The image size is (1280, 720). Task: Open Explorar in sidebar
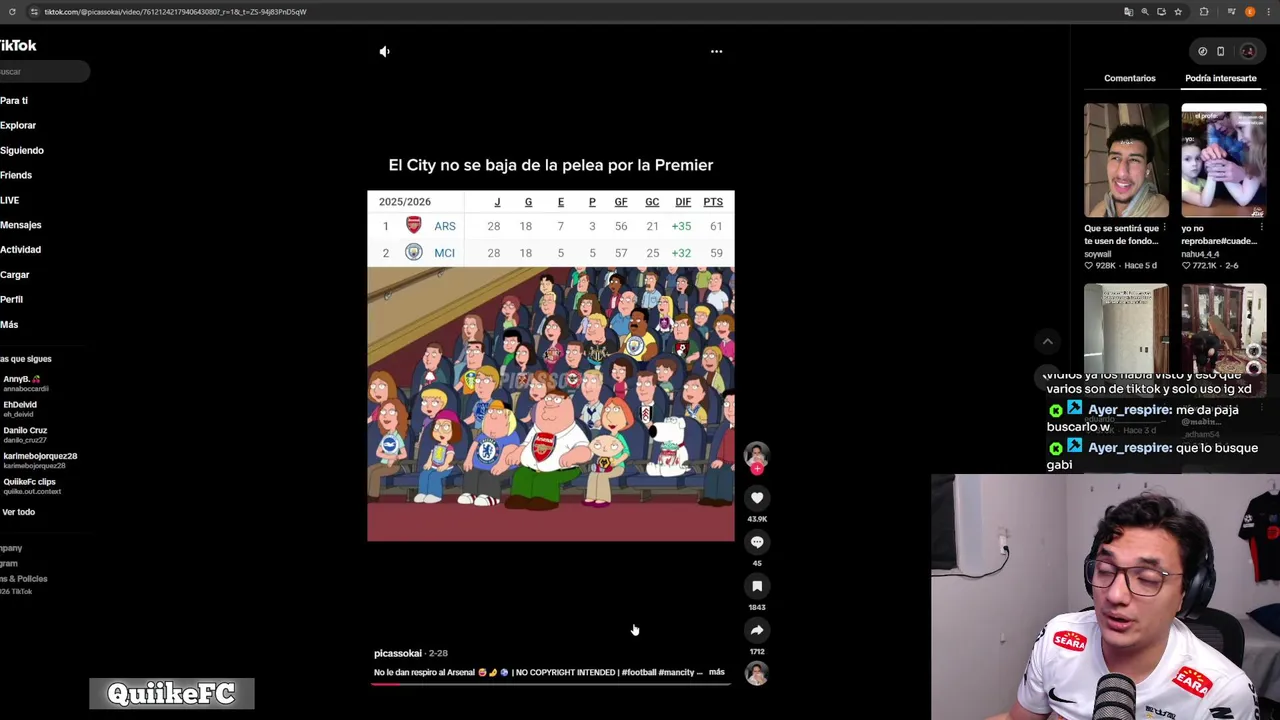[x=18, y=125]
